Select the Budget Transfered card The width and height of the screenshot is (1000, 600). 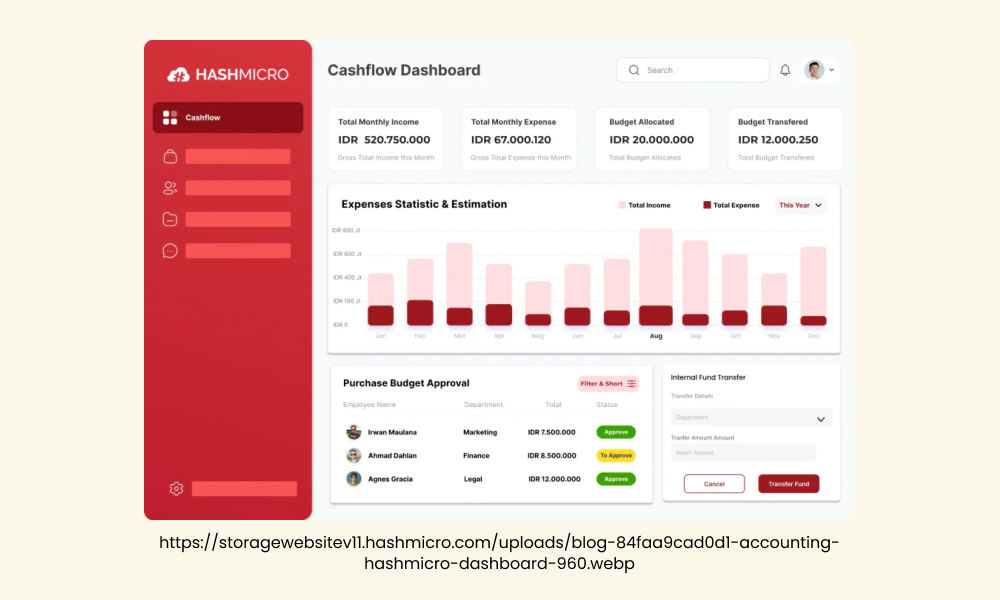tap(786, 139)
